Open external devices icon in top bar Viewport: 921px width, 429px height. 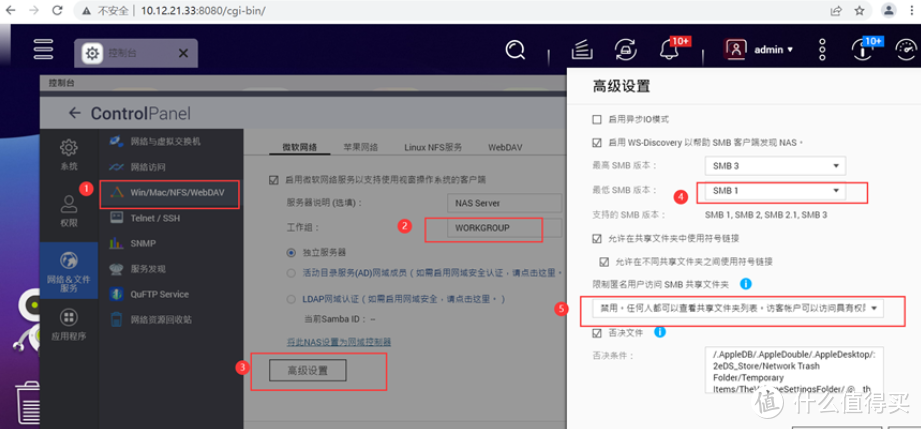tap(624, 50)
